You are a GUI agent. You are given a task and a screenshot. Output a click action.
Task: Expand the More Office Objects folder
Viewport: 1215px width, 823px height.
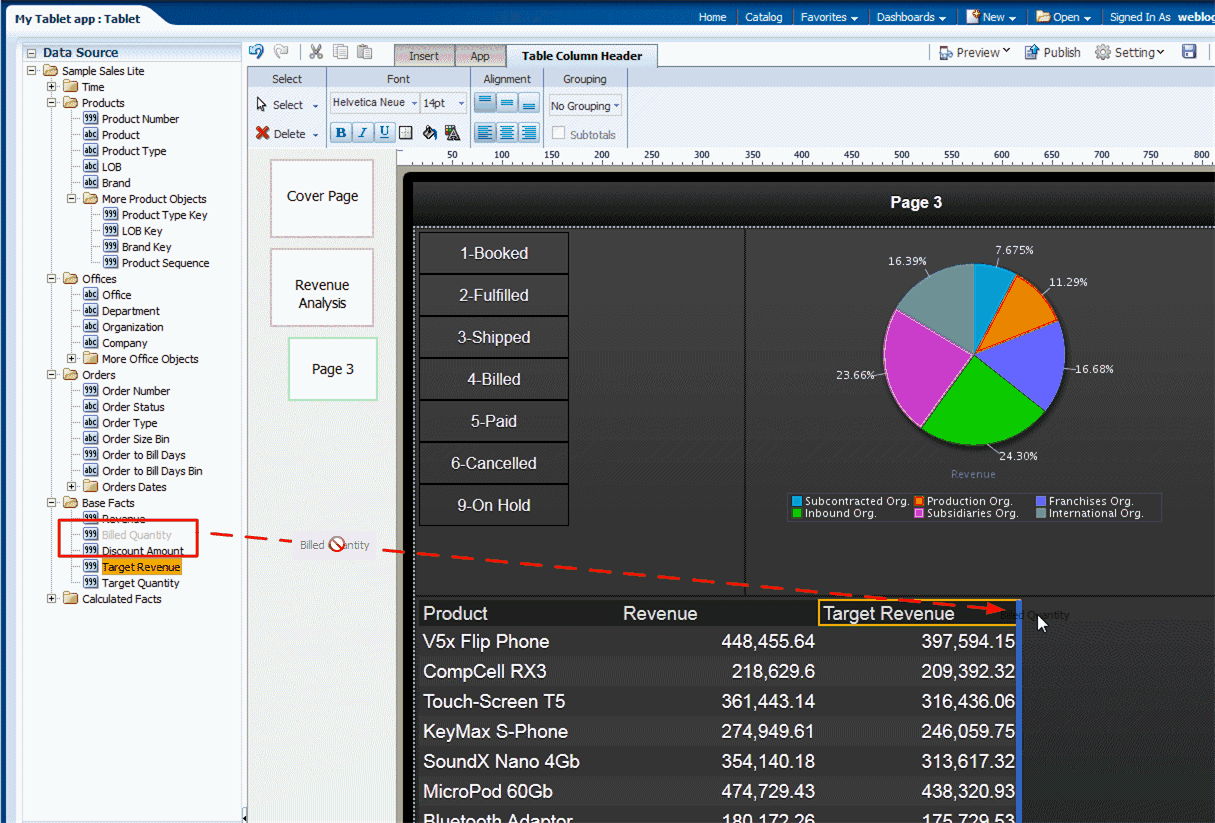click(72, 359)
